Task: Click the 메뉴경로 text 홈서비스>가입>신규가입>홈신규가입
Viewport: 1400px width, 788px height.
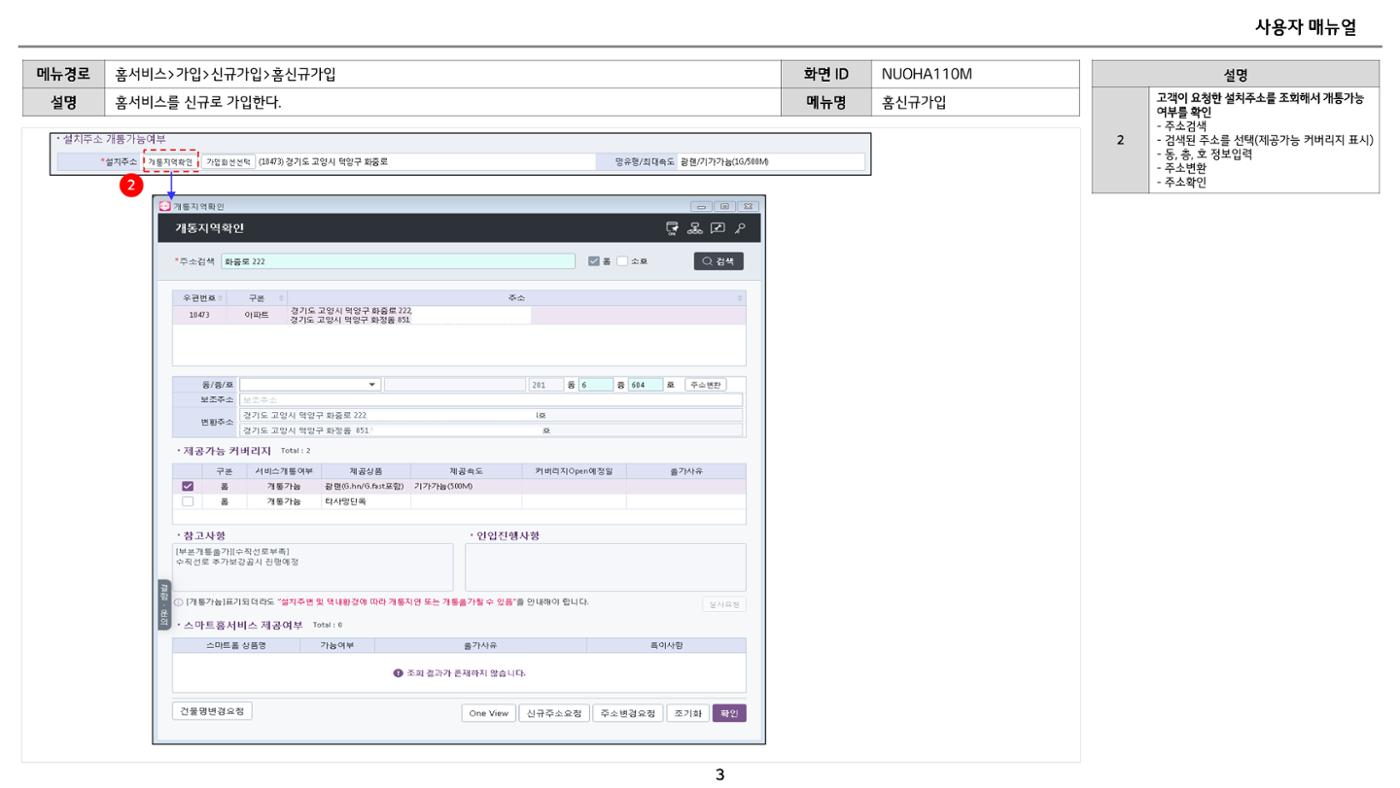Action: click(x=226, y=74)
